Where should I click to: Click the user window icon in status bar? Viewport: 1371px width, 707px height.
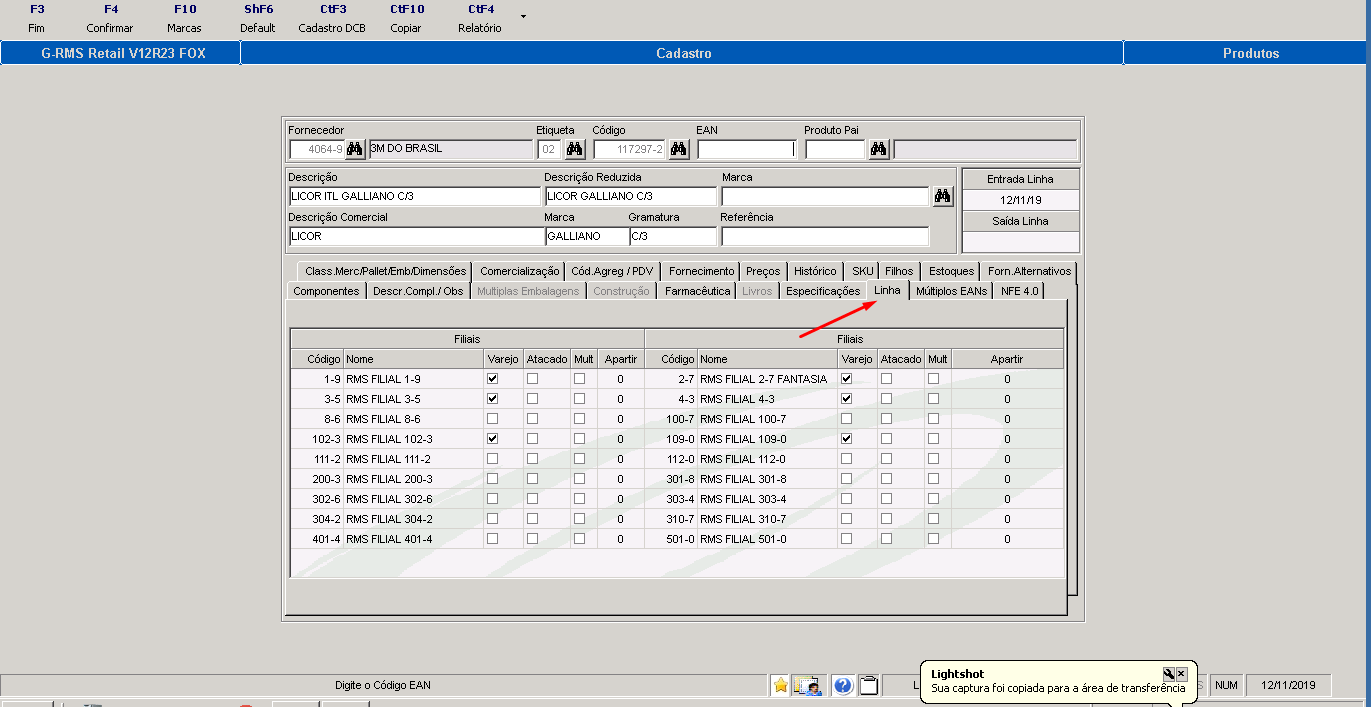808,685
